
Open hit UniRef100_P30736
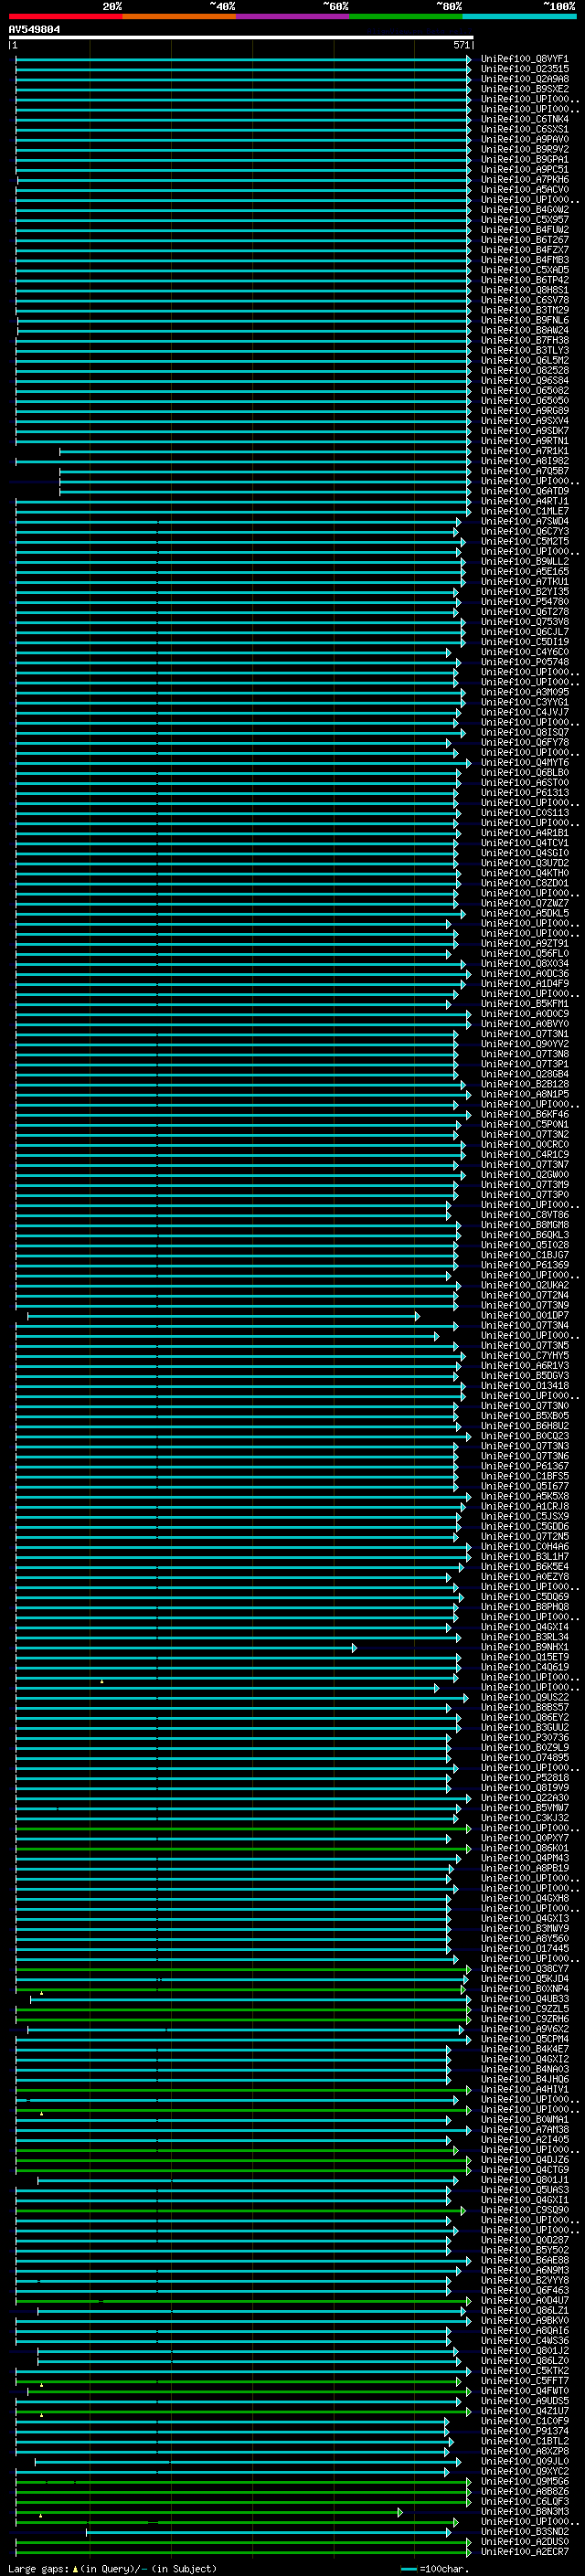click(x=524, y=1737)
